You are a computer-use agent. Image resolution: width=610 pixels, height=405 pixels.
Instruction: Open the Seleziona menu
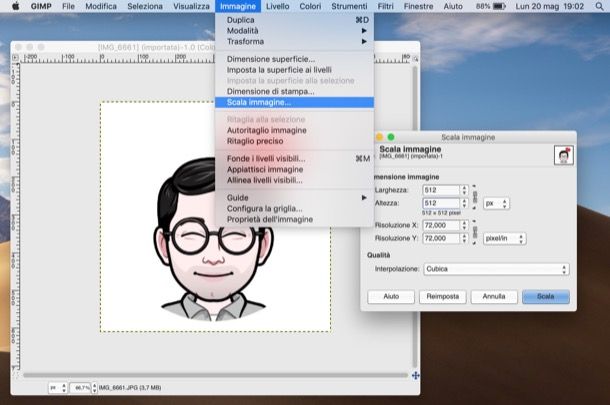(x=145, y=6)
